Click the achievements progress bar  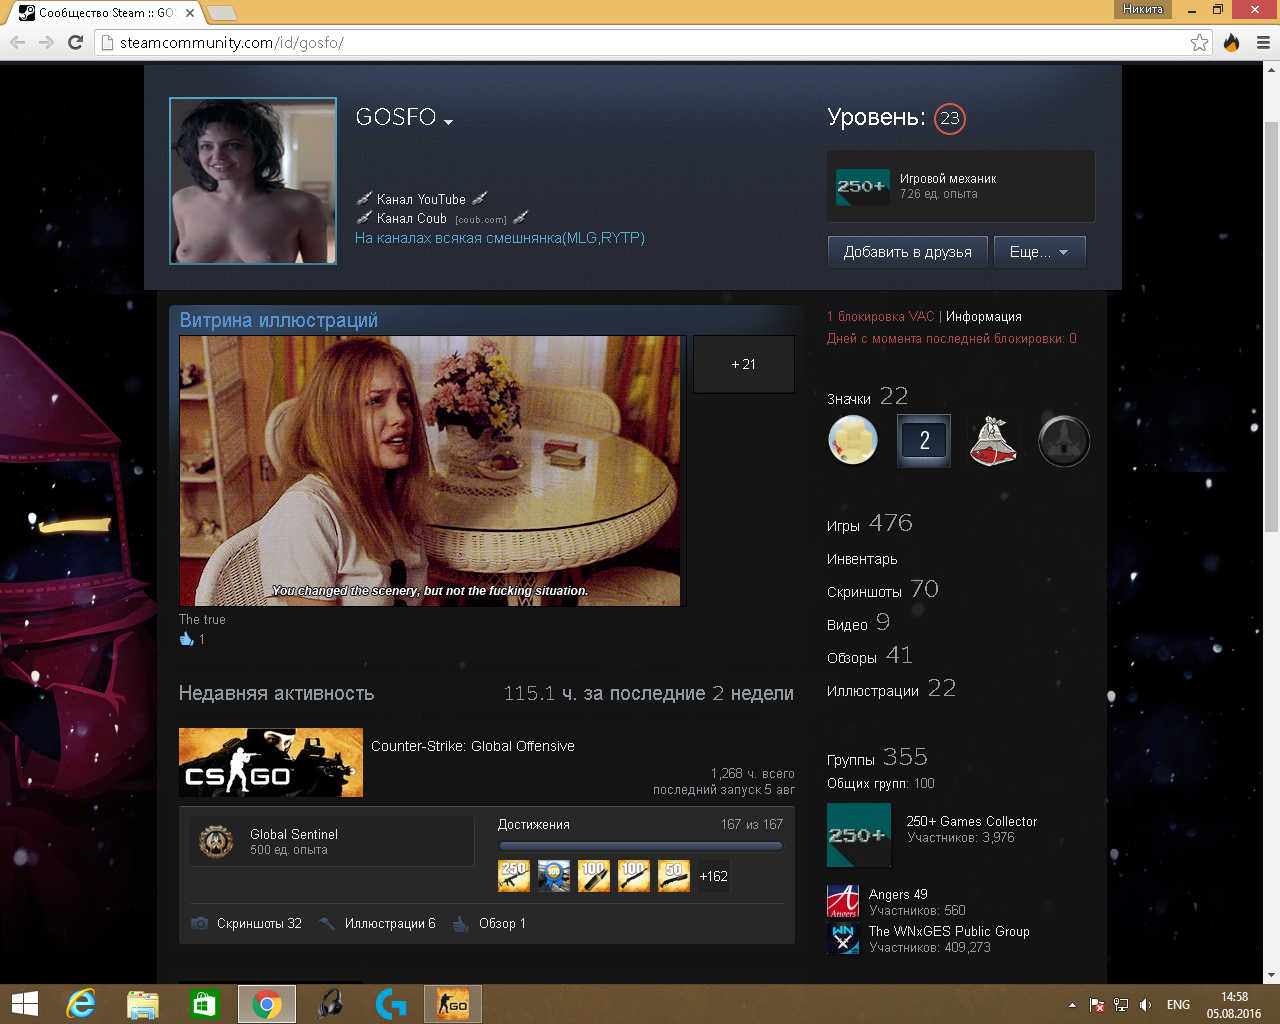(x=640, y=846)
